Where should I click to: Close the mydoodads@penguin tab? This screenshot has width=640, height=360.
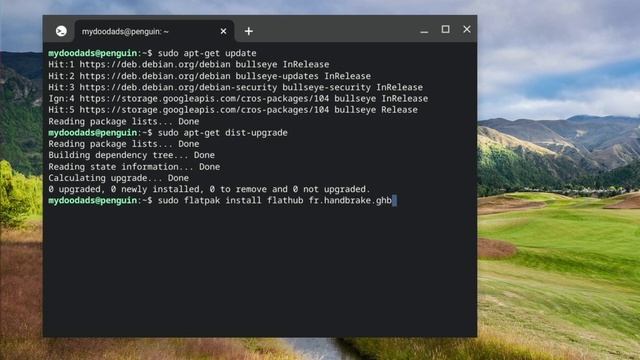pyautogui.click(x=223, y=31)
